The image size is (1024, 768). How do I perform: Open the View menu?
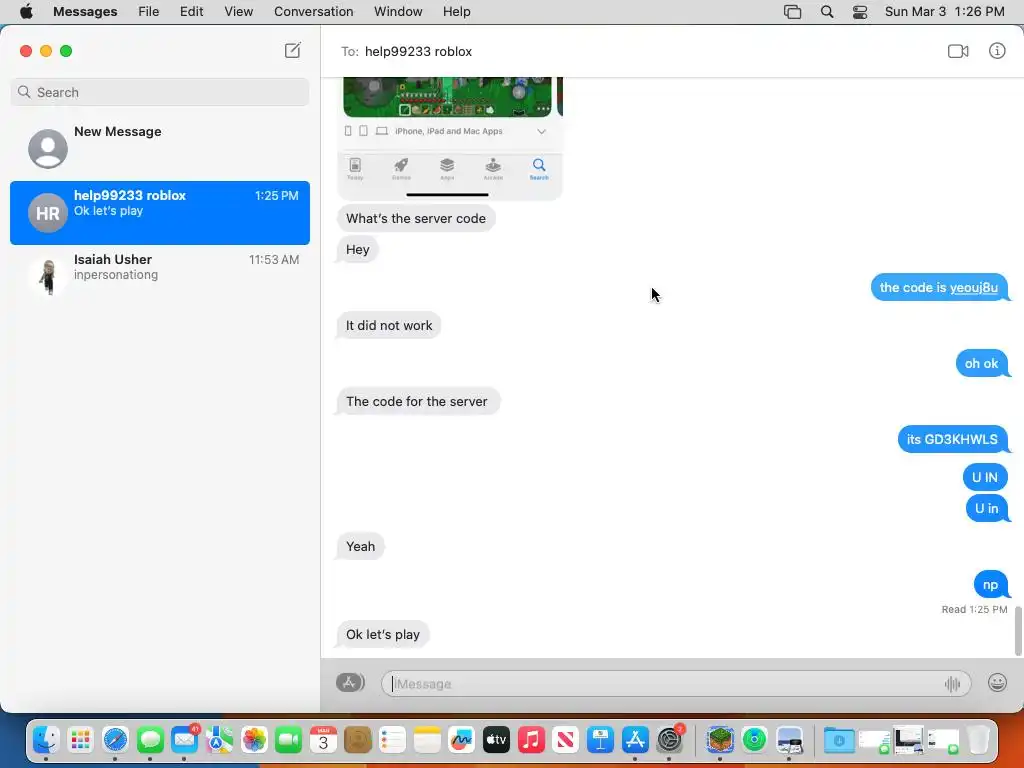[238, 12]
